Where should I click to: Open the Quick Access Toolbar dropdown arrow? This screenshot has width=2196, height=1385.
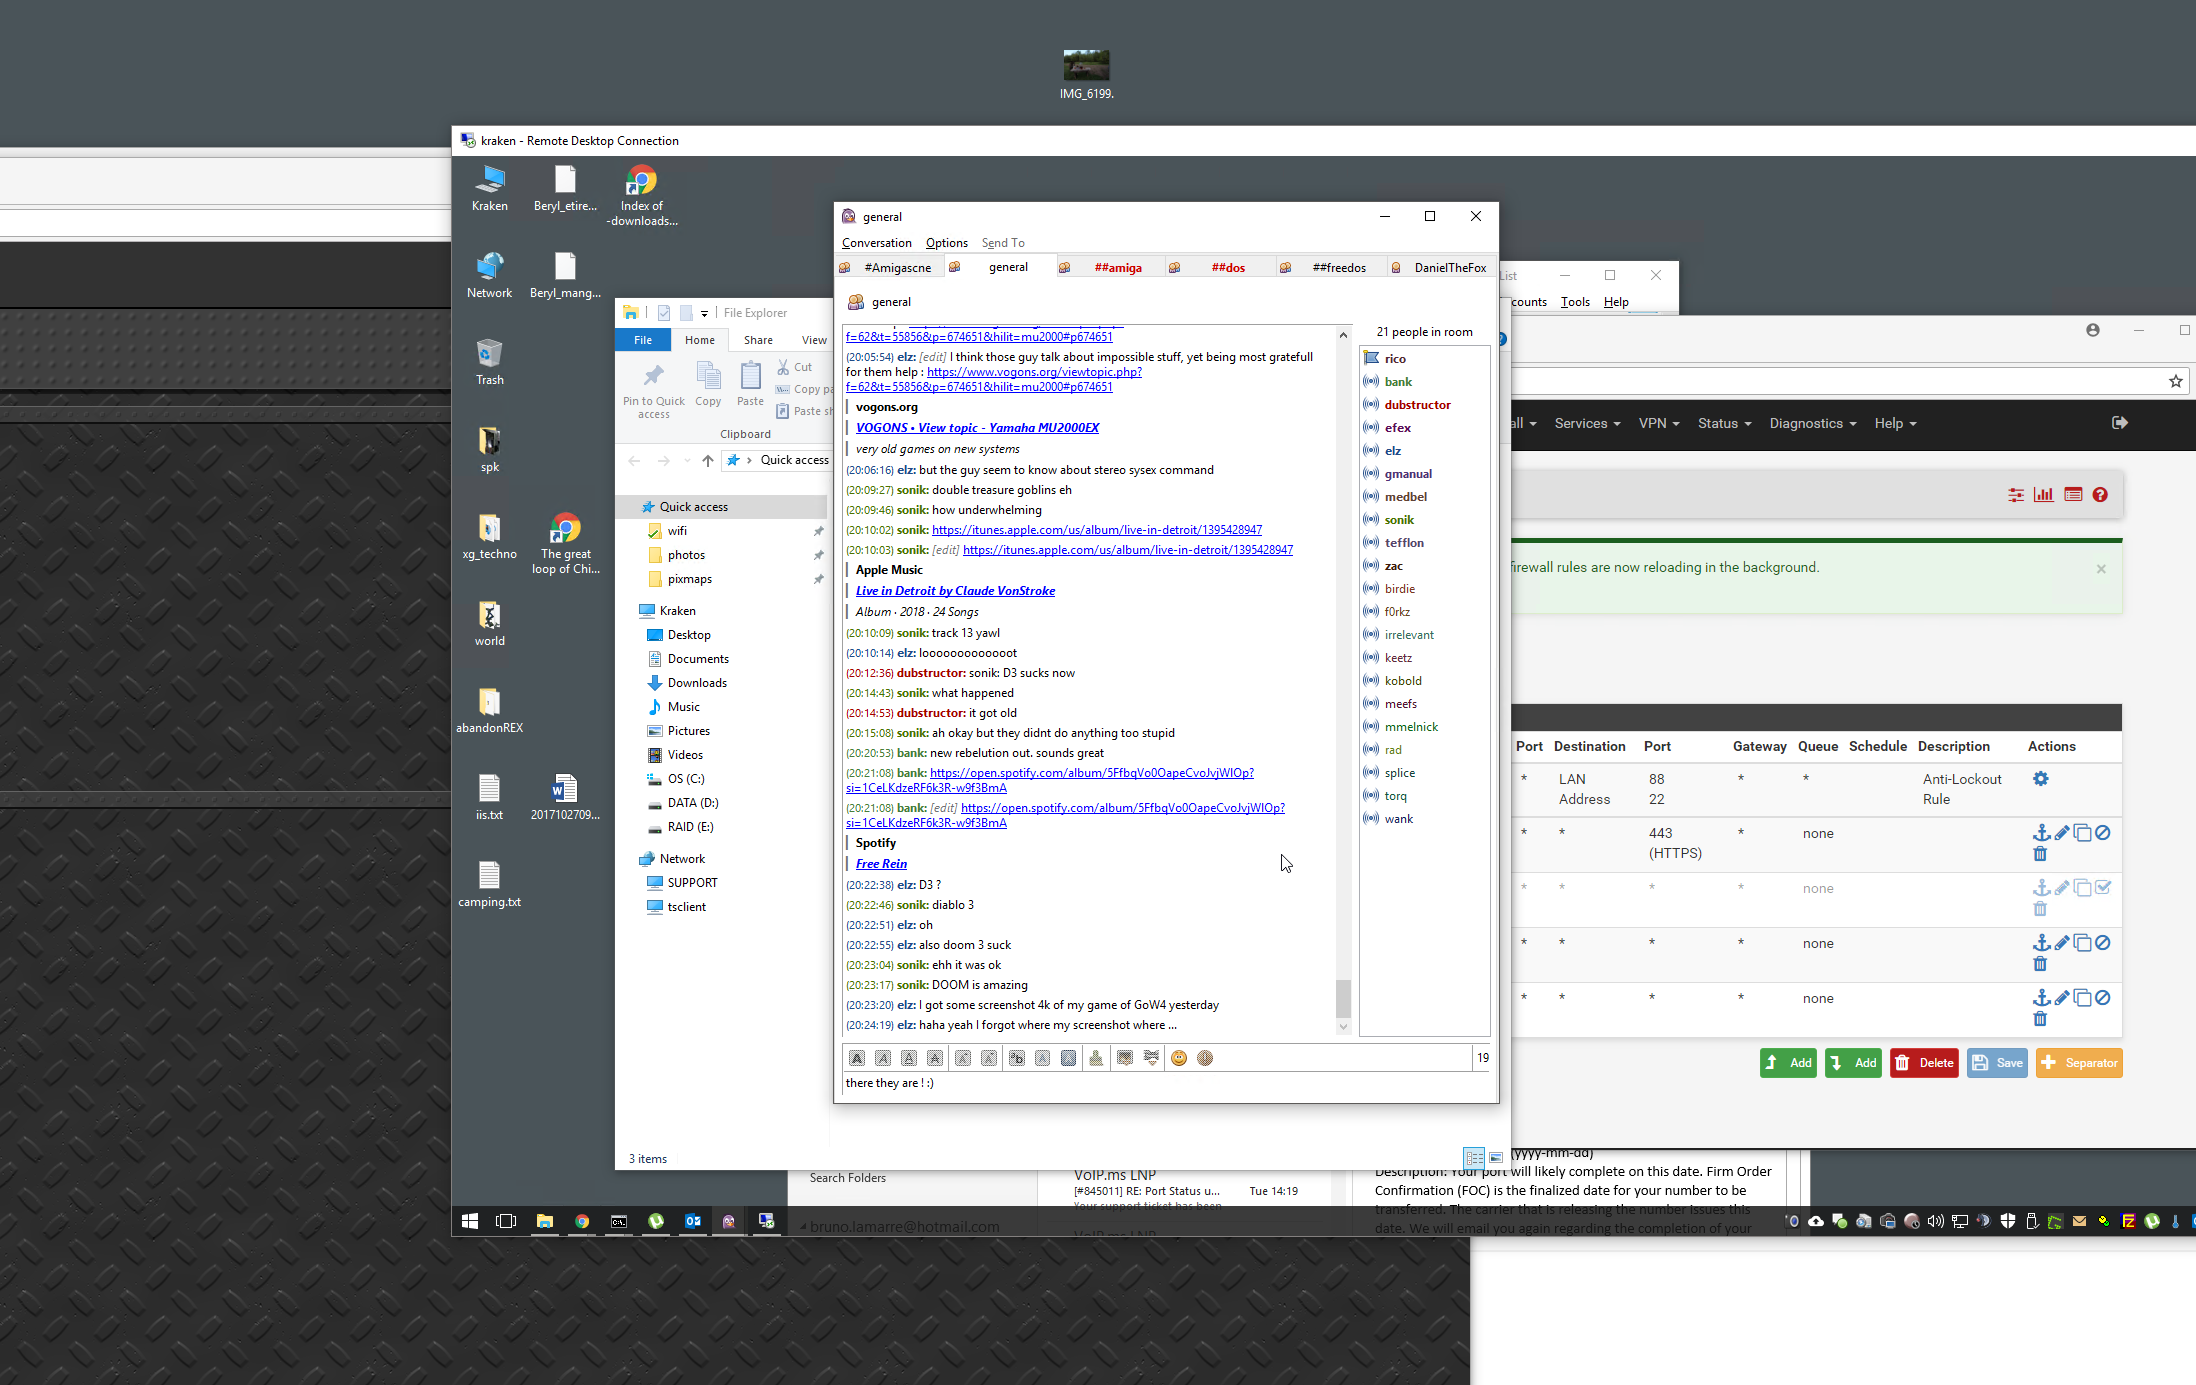tap(704, 313)
